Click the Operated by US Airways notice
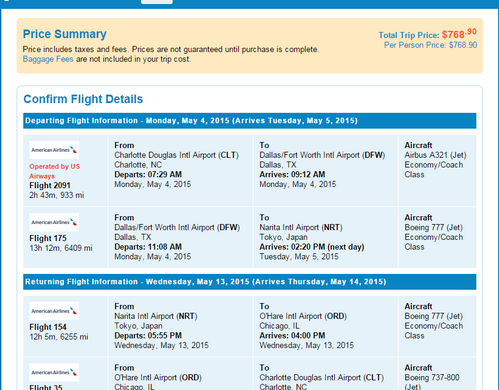This screenshot has height=390, width=499. coord(54,171)
